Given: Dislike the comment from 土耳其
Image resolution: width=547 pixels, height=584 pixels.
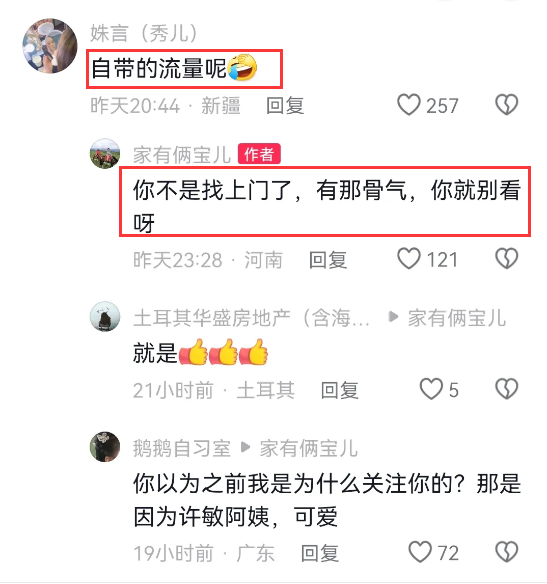Looking at the screenshot, I should (x=506, y=389).
